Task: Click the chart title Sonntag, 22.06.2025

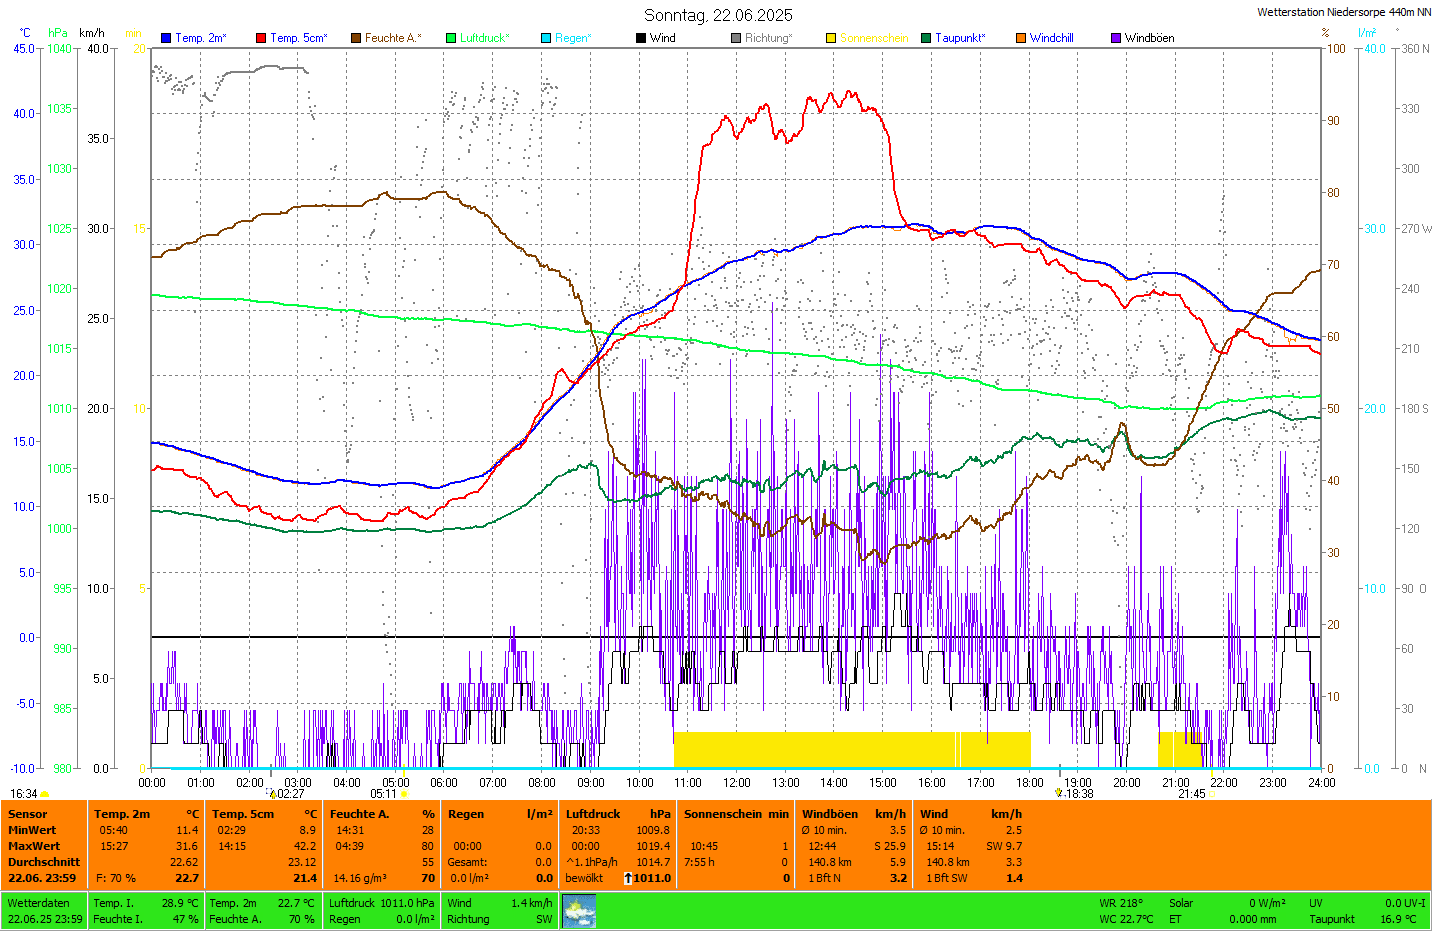Action: pos(718,15)
